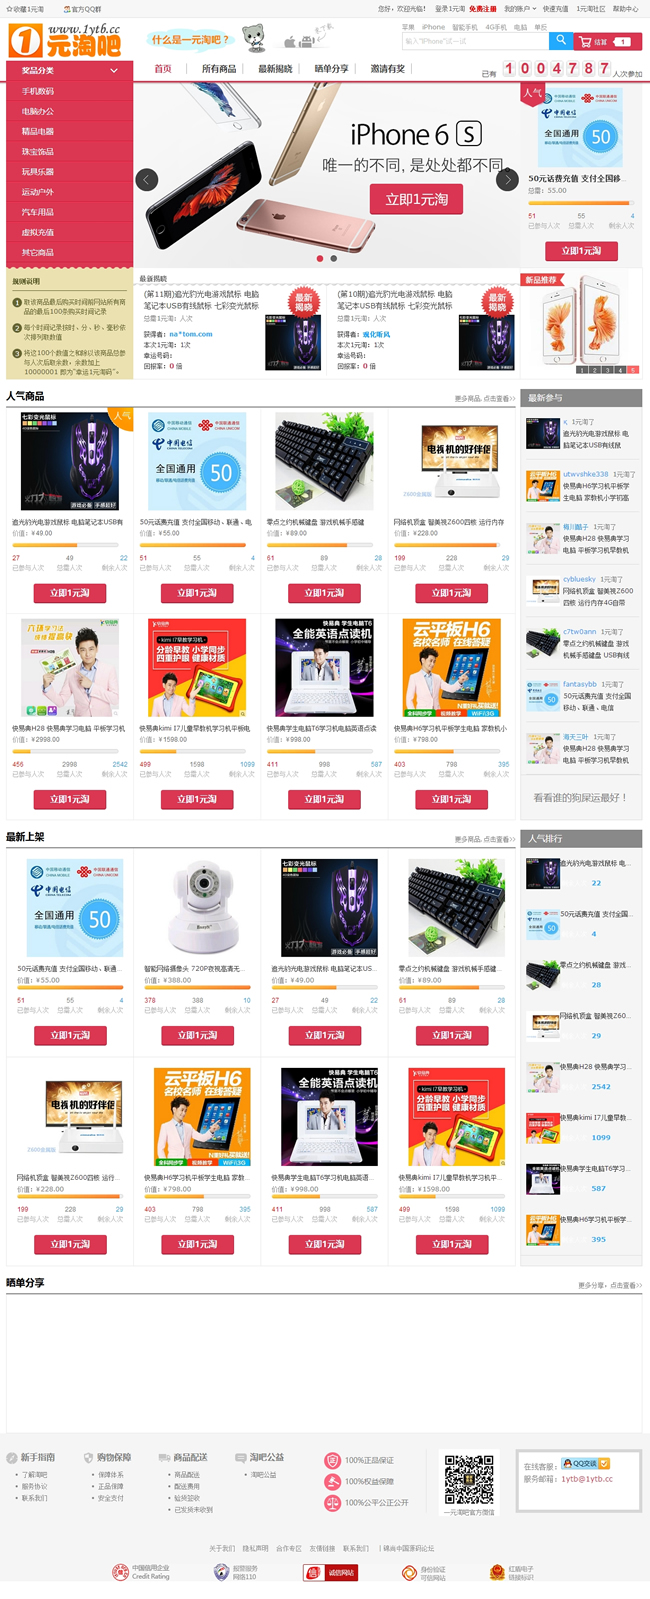This screenshot has height=1599, width=650.
Task: Open the 我的账户 dropdown menu
Action: pyautogui.click(x=519, y=9)
